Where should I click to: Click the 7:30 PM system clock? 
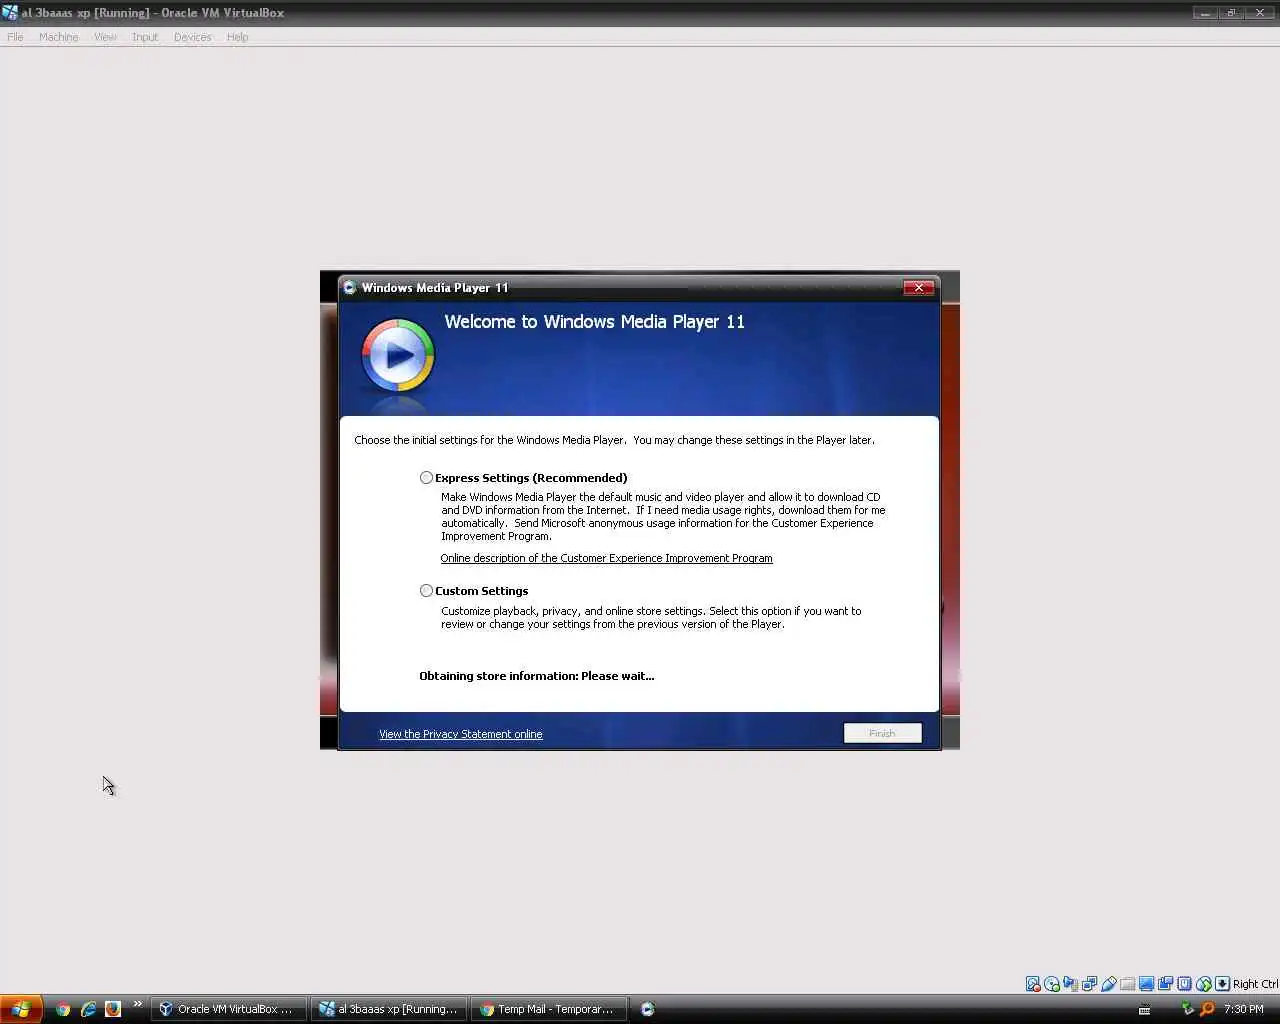[x=1243, y=1009]
